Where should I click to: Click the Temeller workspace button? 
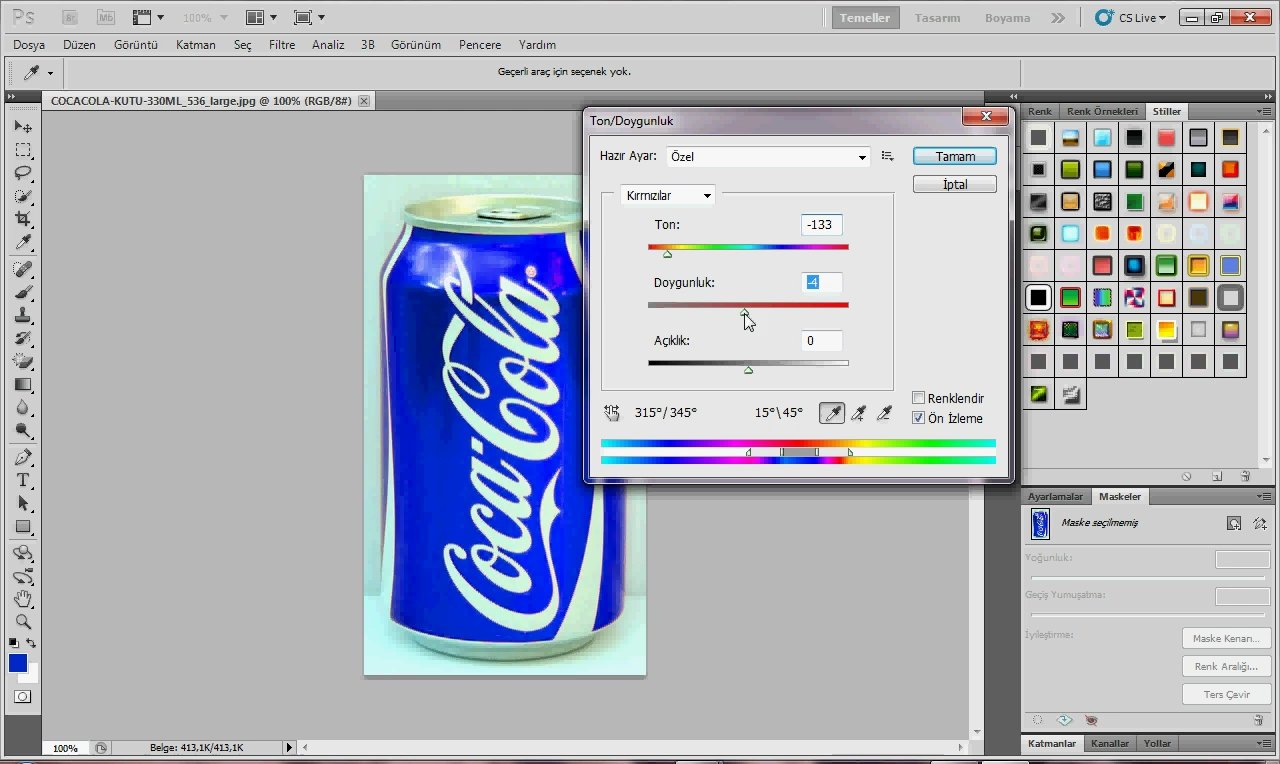(x=865, y=18)
